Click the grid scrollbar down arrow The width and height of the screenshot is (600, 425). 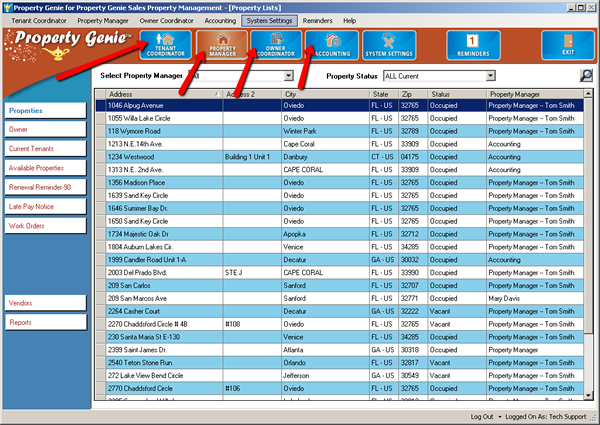coord(588,395)
